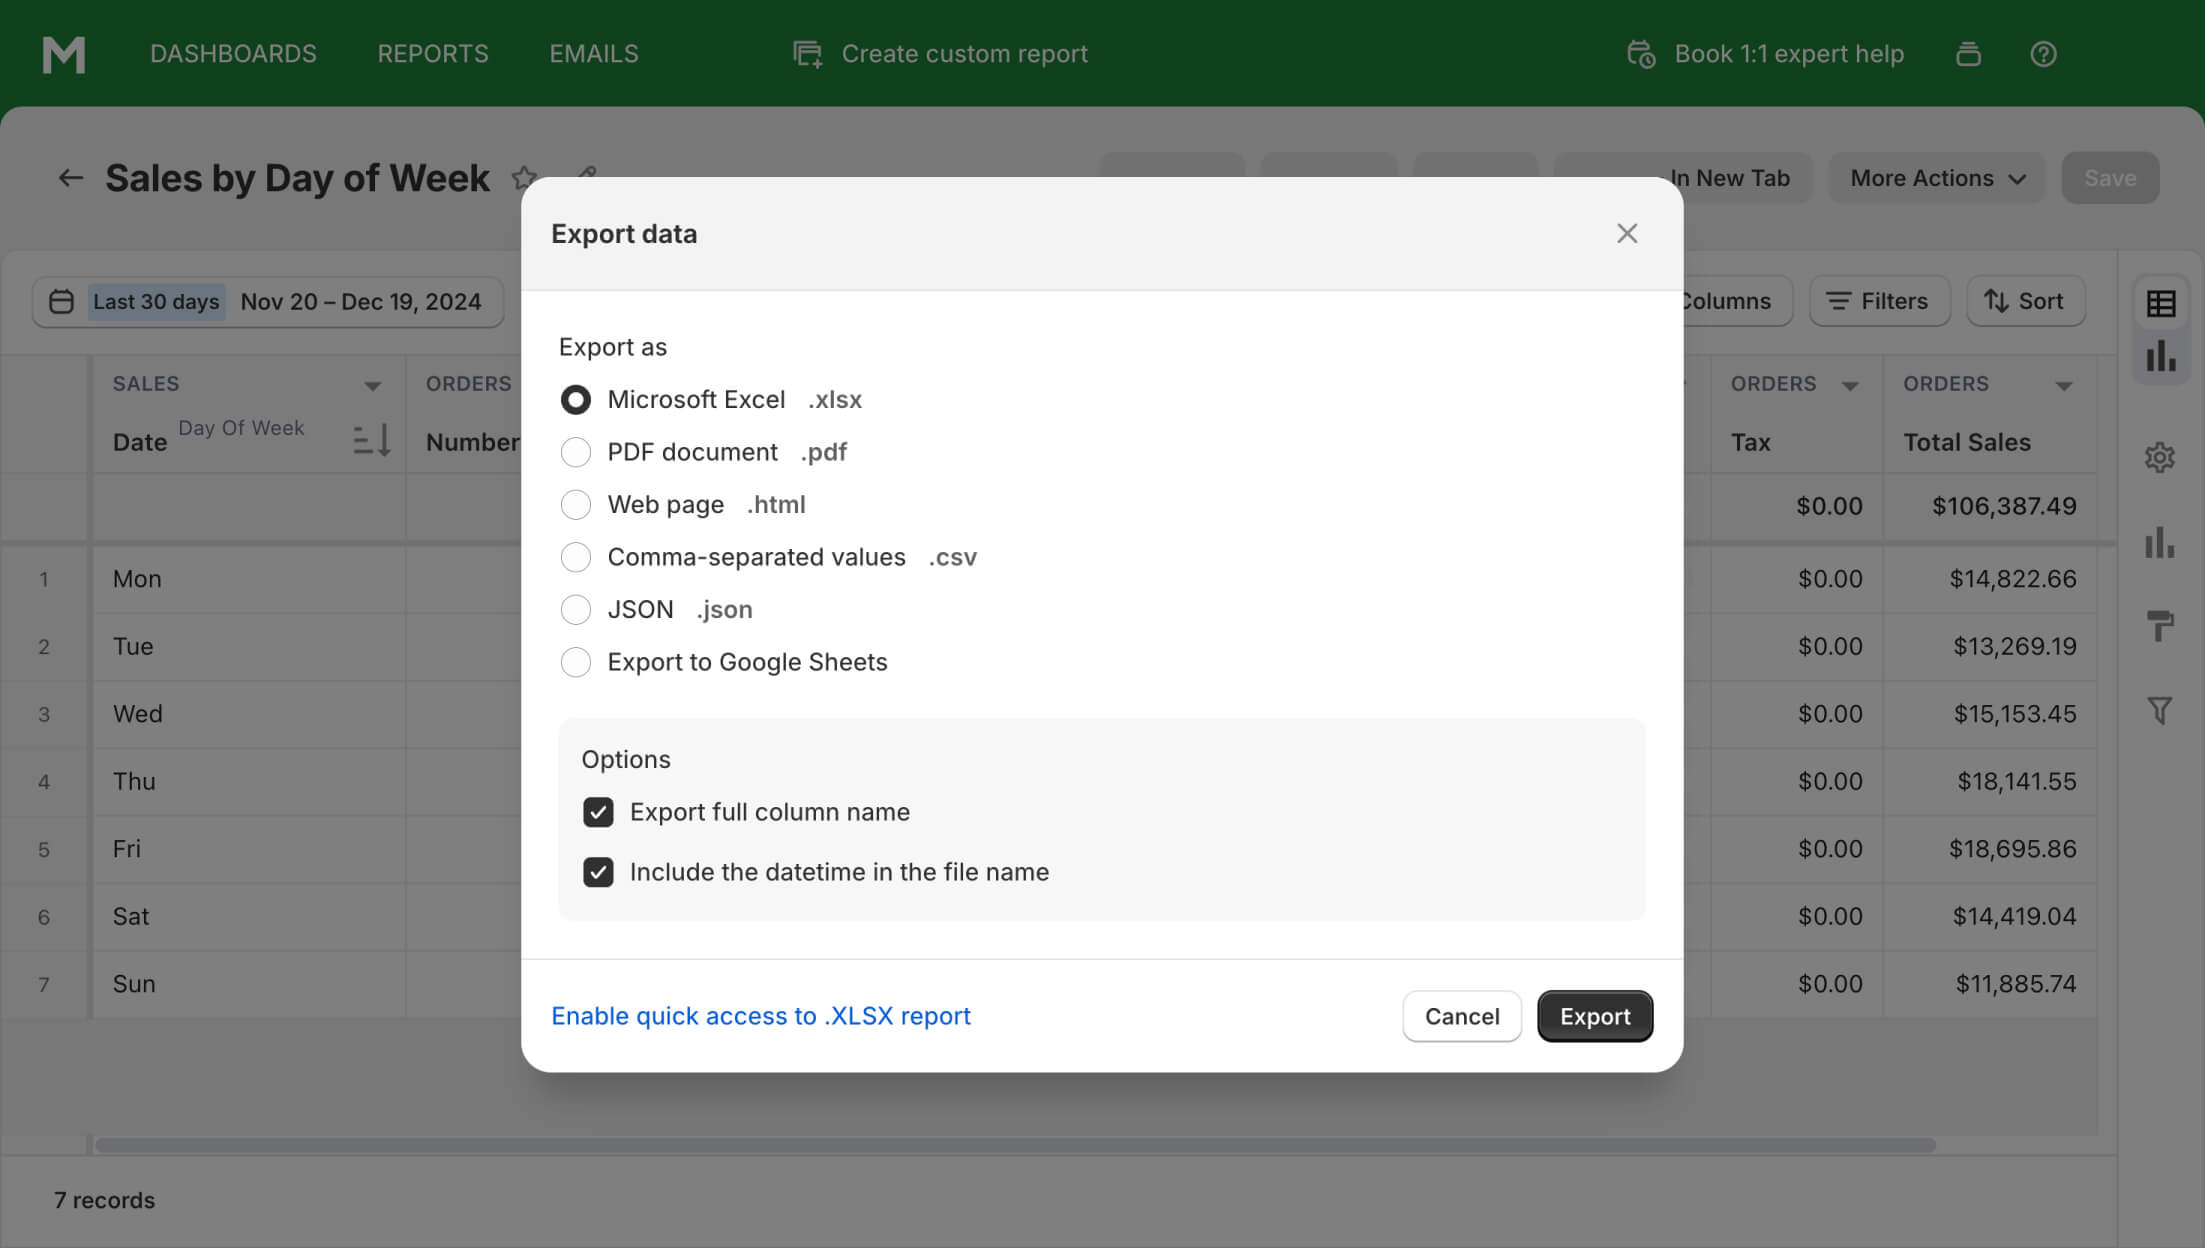
Task: Select the PDF document export format
Action: pyautogui.click(x=576, y=452)
